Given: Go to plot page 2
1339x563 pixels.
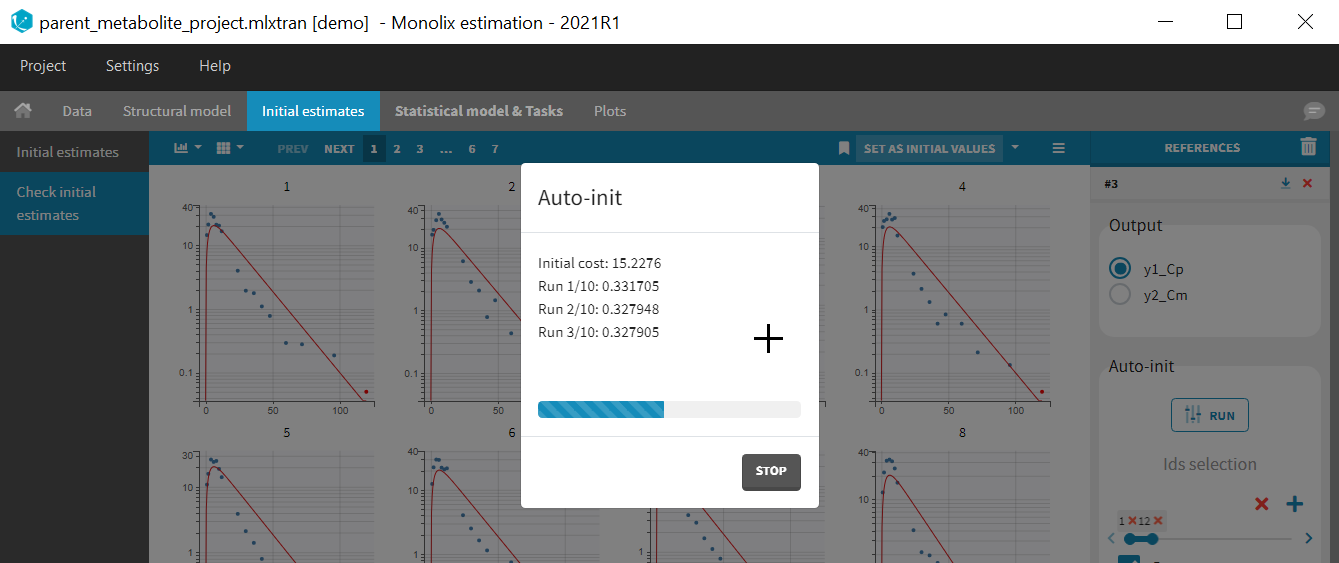Looking at the screenshot, I should pos(396,148).
